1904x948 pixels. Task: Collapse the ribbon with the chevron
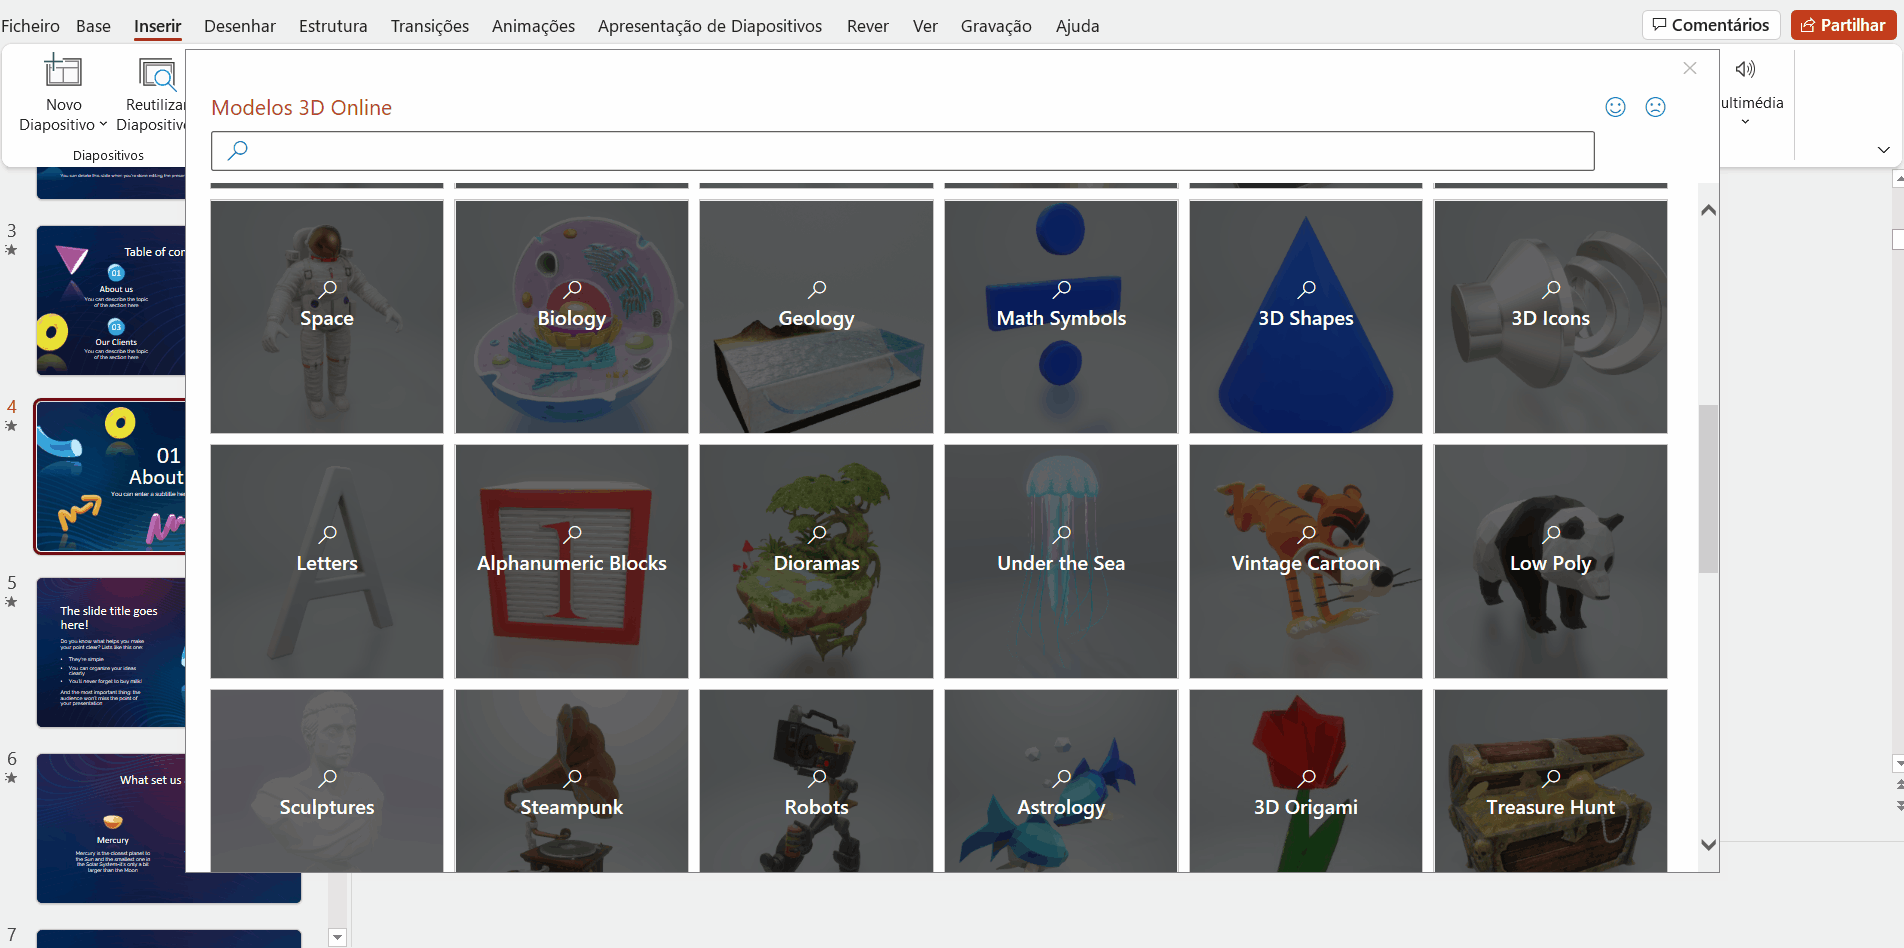click(1884, 150)
